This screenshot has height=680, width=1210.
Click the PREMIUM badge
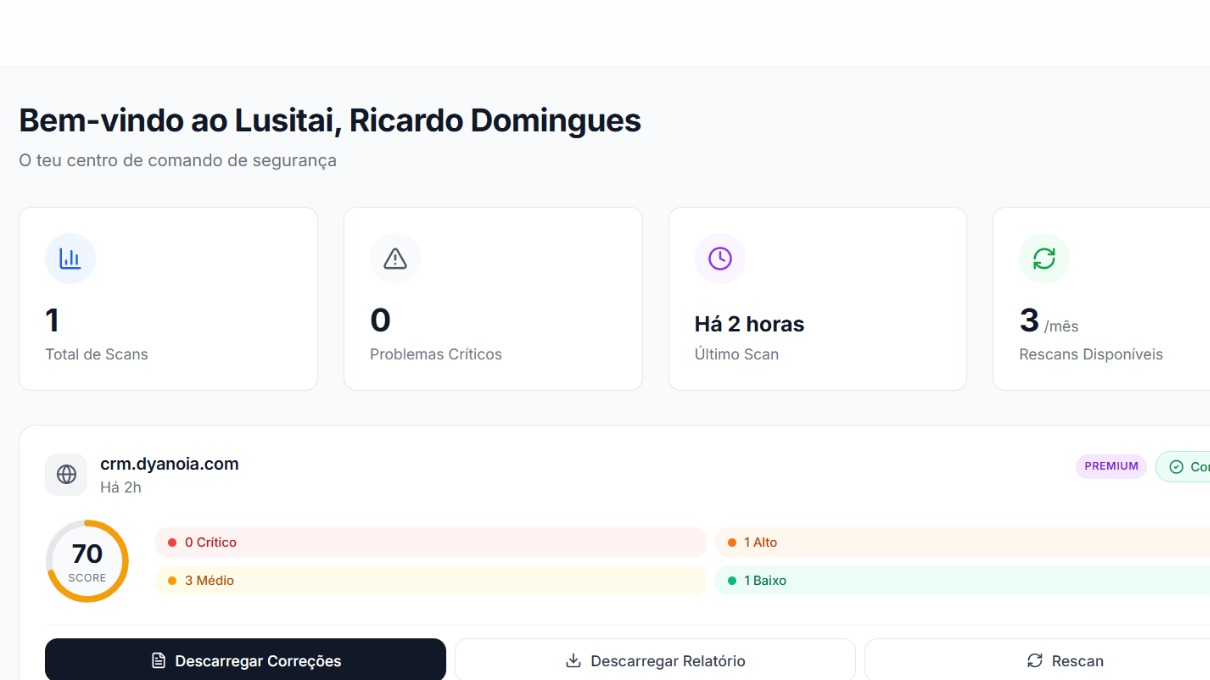coord(1111,466)
